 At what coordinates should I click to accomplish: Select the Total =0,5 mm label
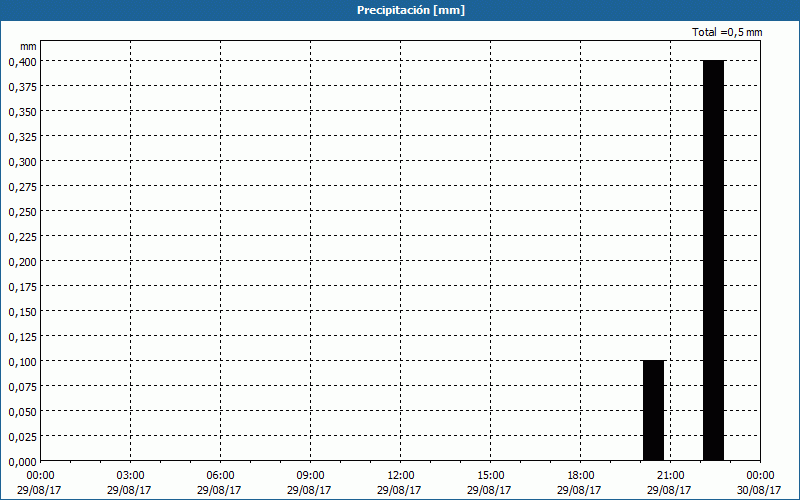[727, 32]
